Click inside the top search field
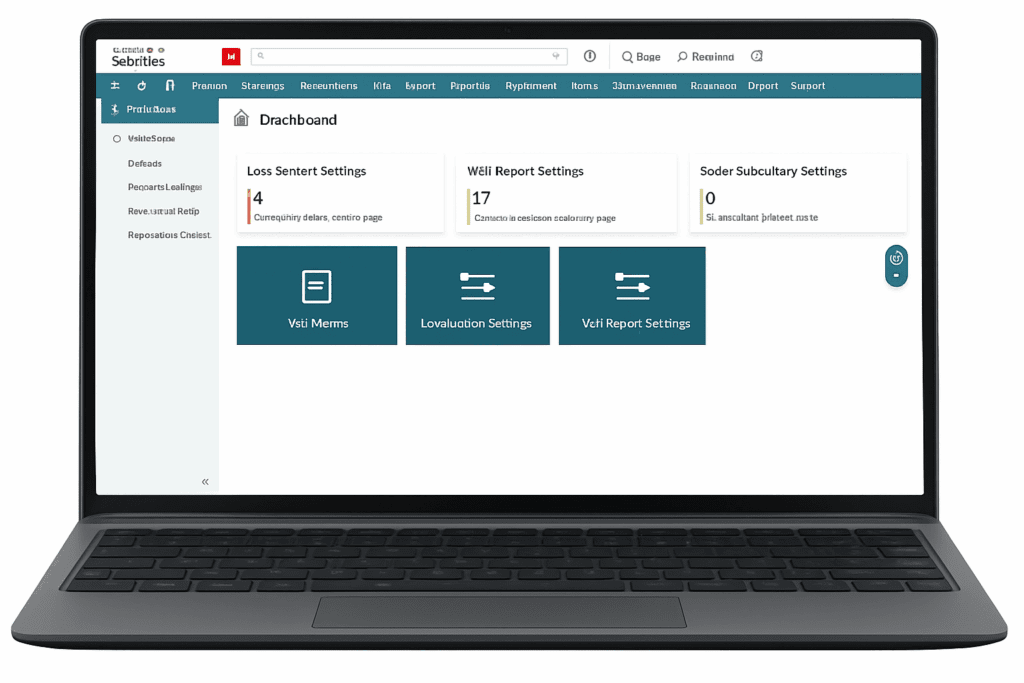 tap(400, 57)
